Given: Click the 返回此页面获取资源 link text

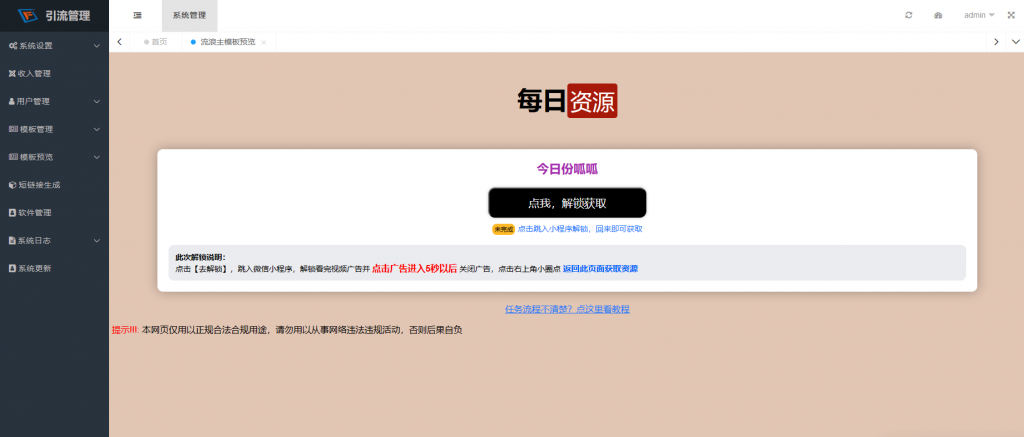Looking at the screenshot, I should (600, 268).
